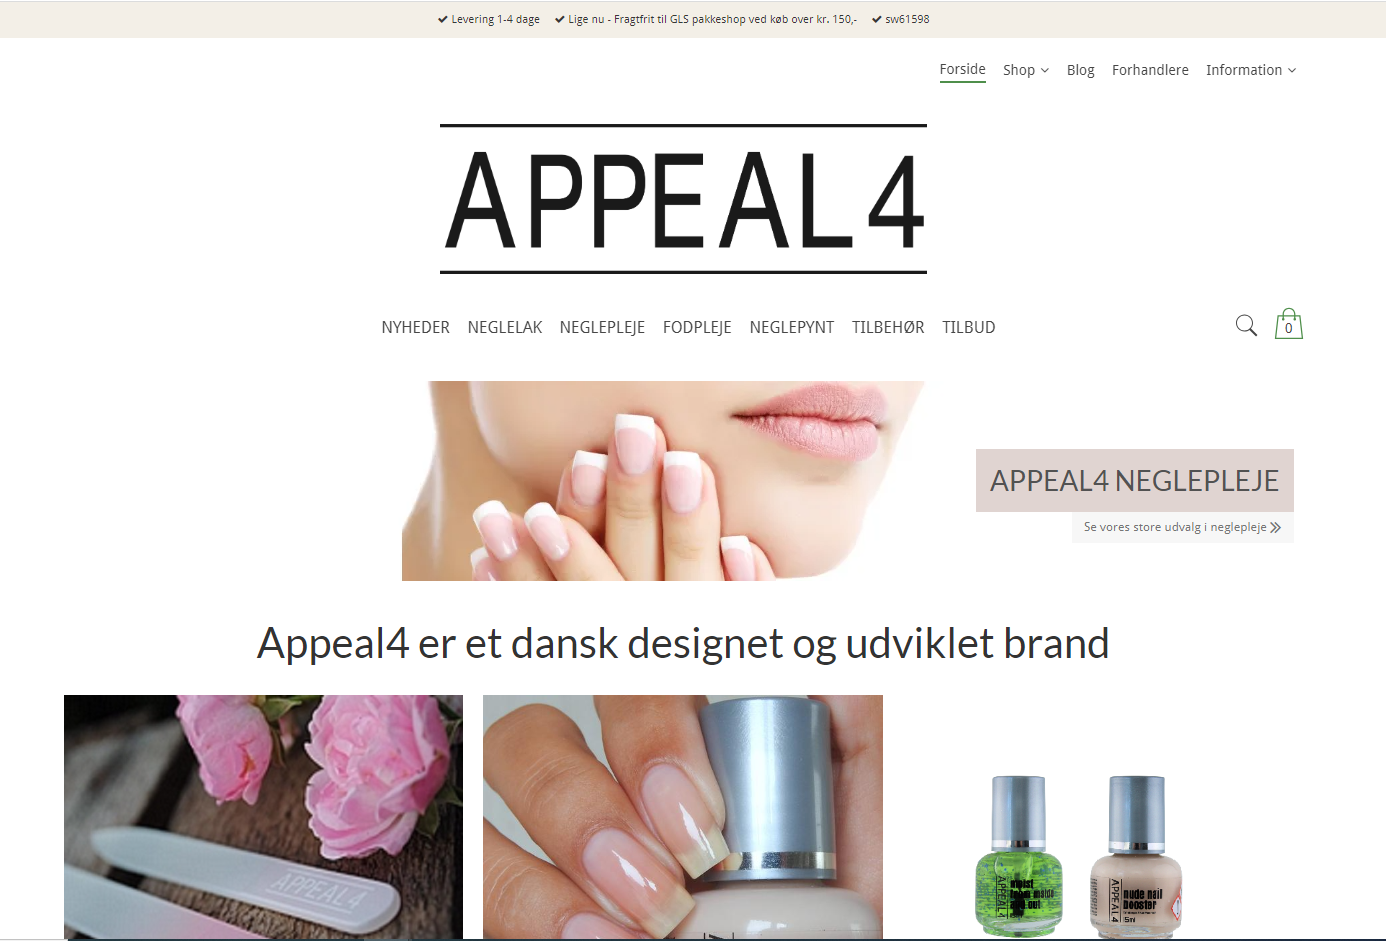Open the glass nail file photo
This screenshot has height=941, width=1386.
pos(263,817)
